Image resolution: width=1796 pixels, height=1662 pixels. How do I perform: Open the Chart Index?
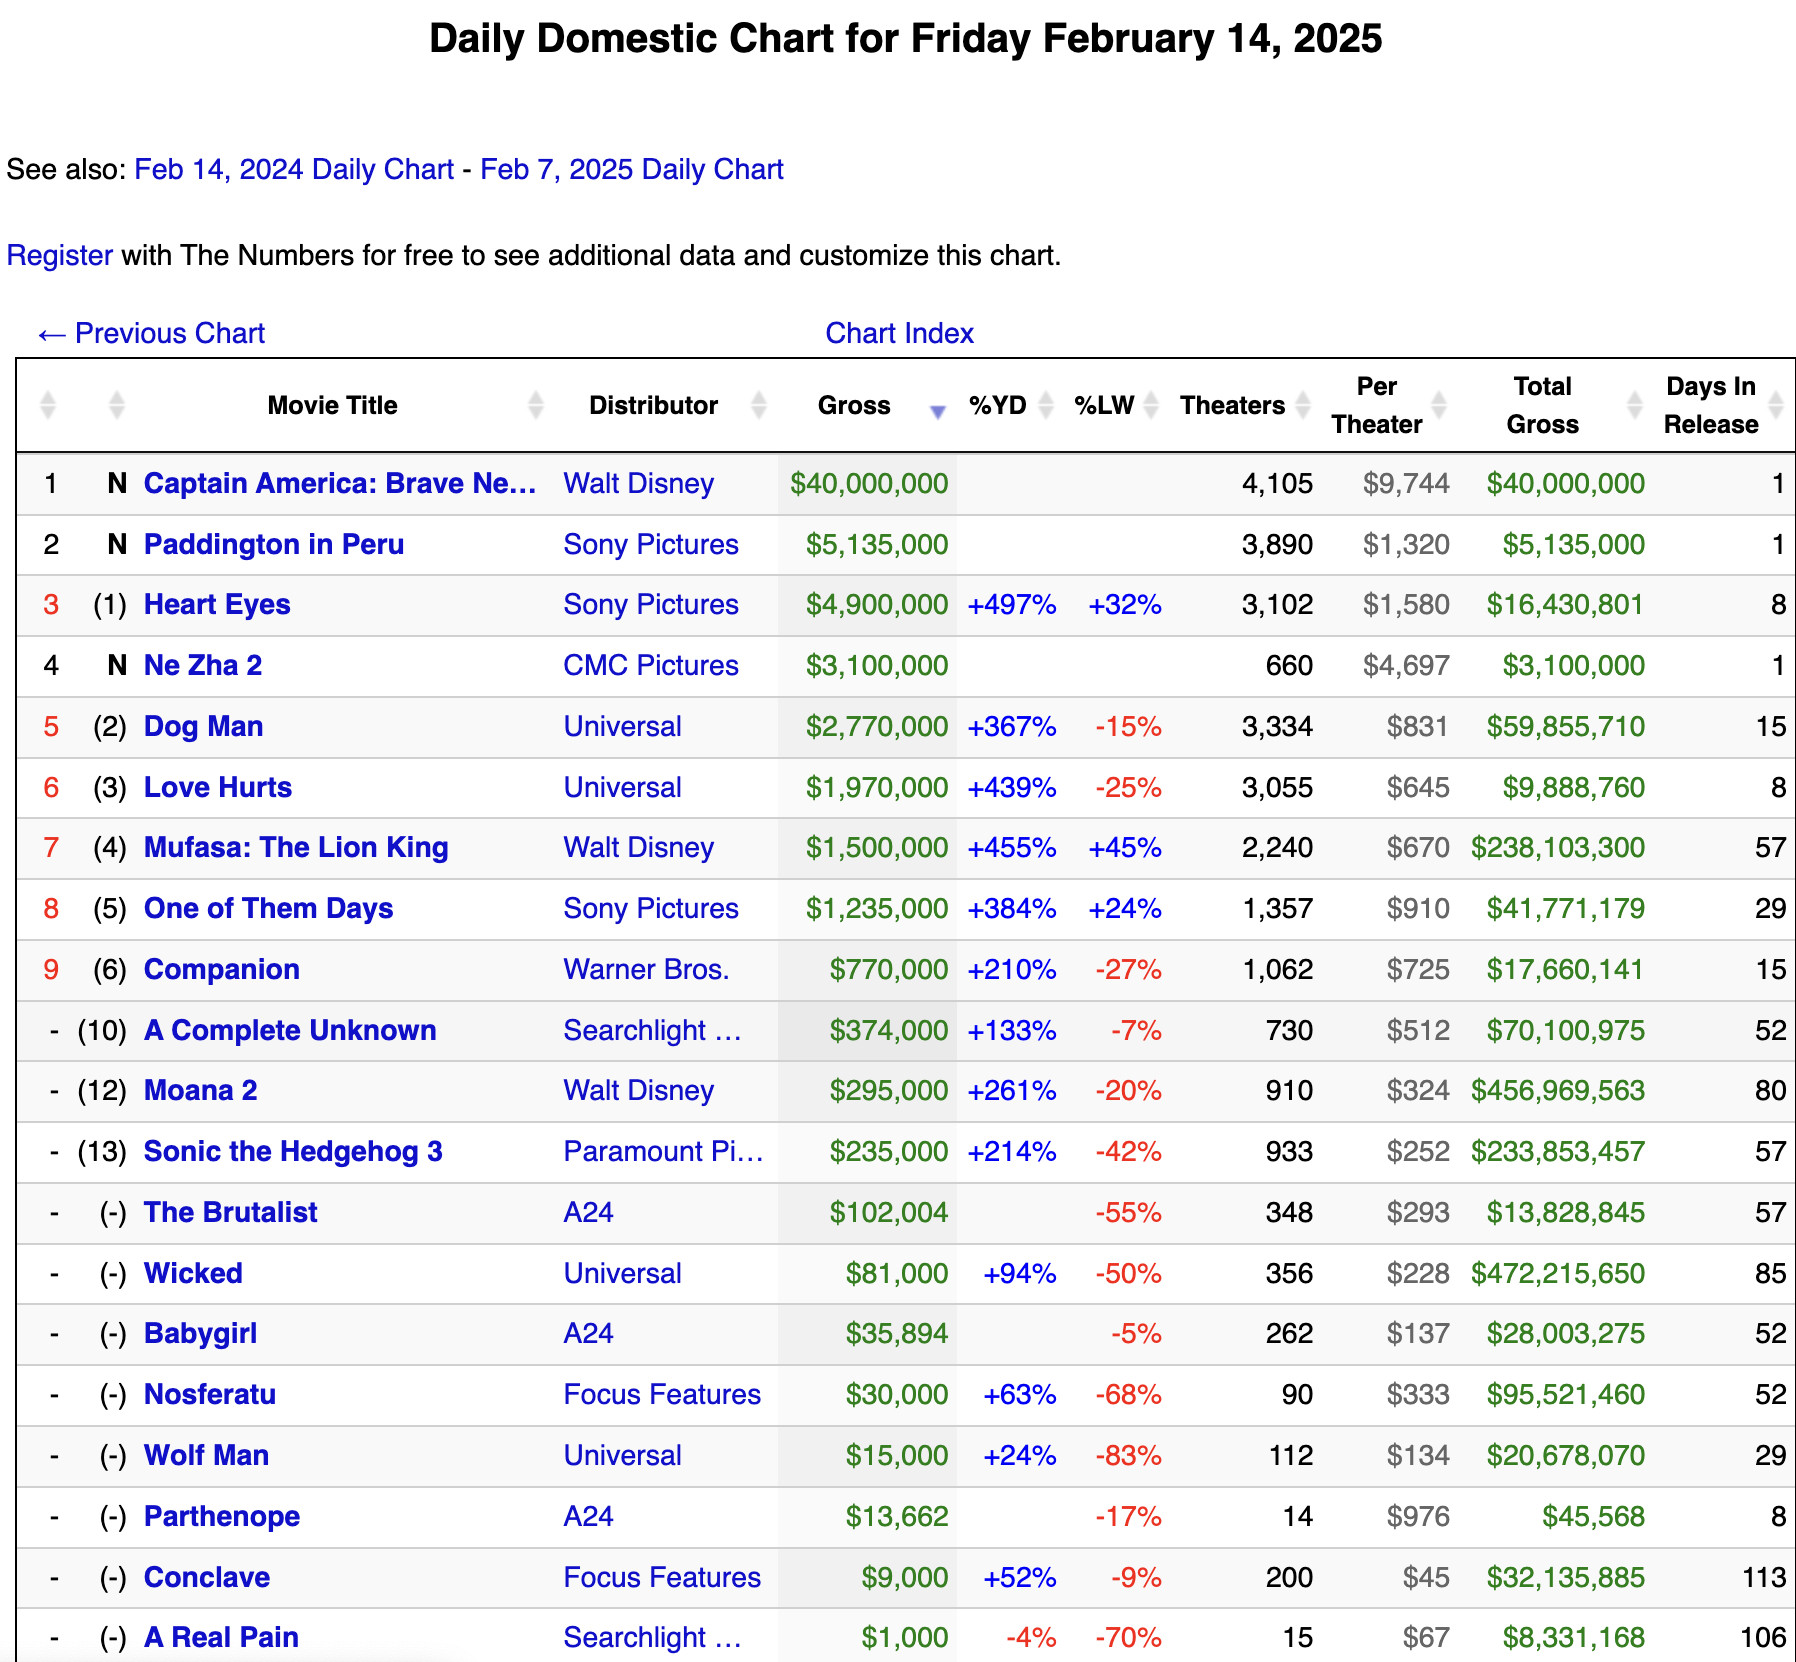click(899, 333)
